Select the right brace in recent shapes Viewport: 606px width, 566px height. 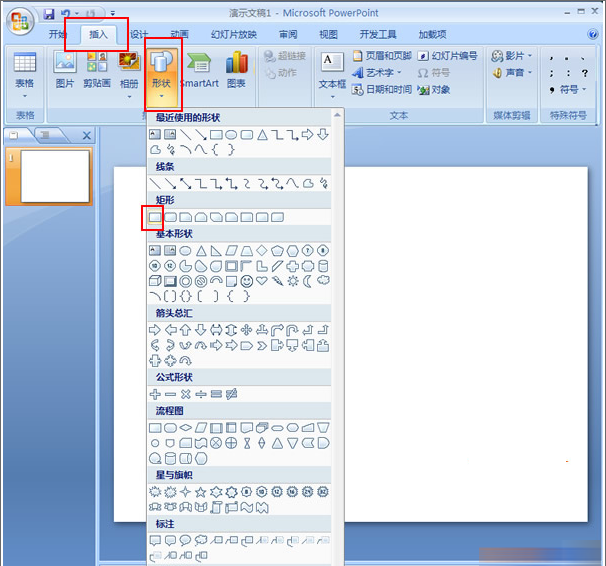click(x=231, y=150)
